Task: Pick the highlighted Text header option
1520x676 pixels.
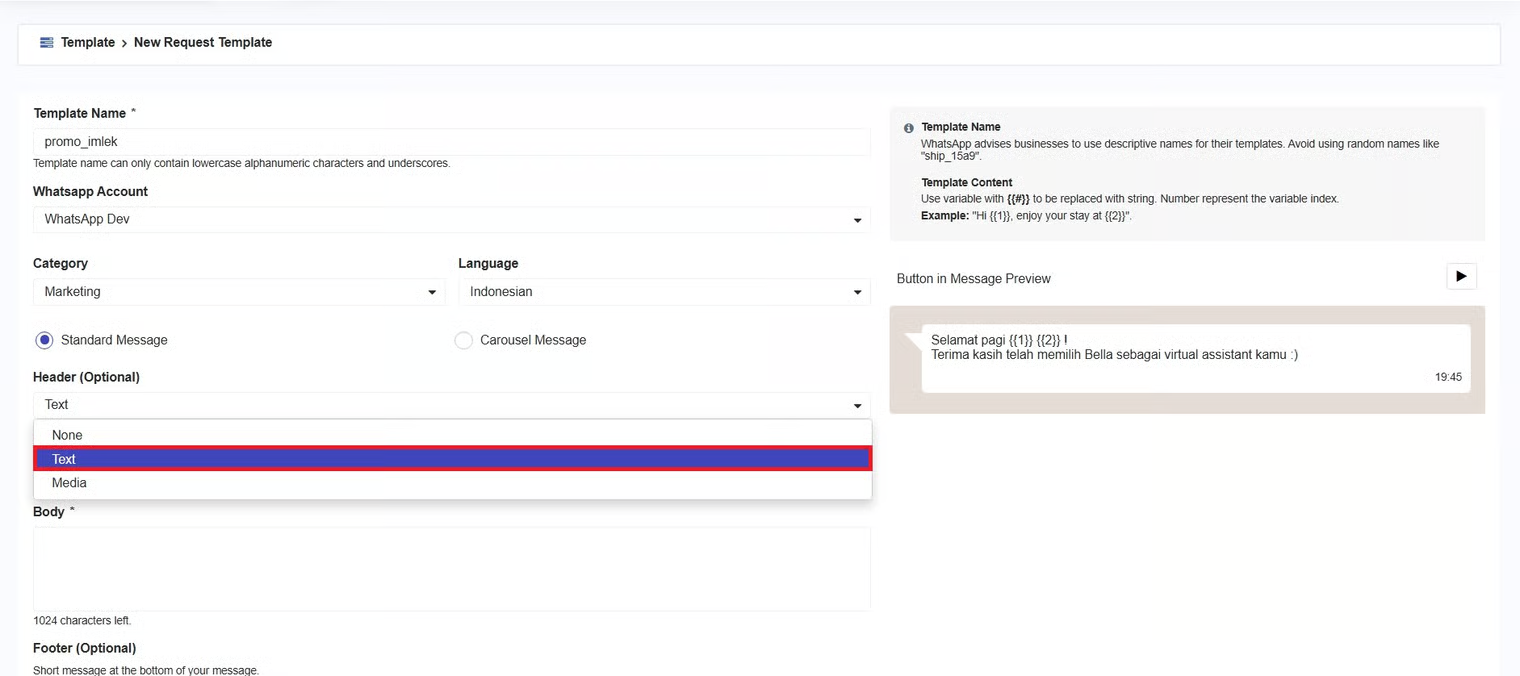Action: [452, 459]
